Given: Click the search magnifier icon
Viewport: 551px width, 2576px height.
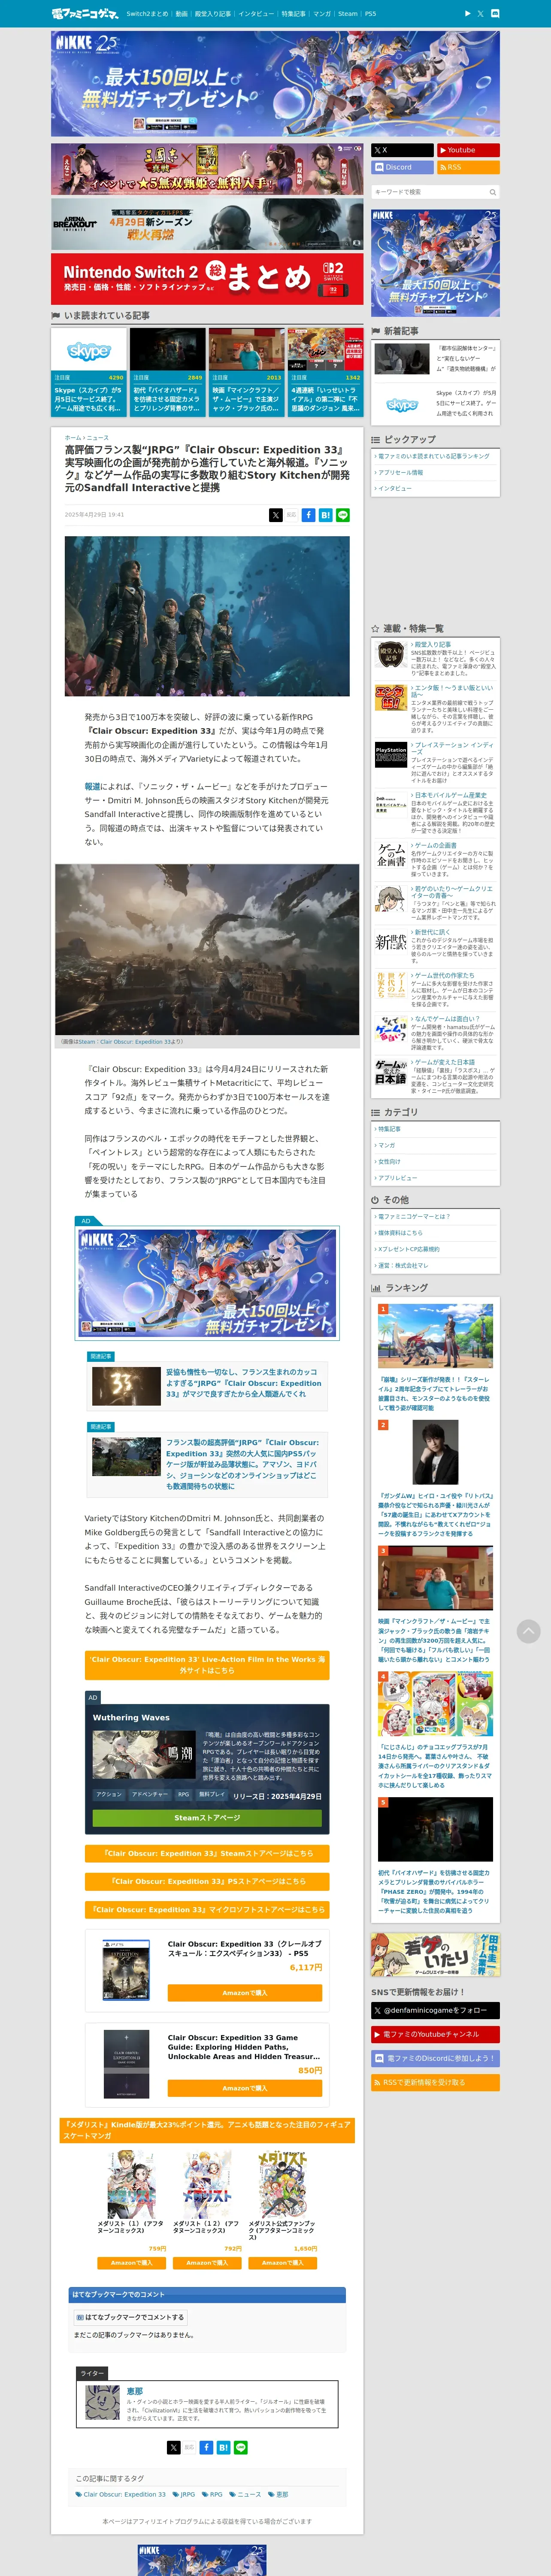Looking at the screenshot, I should [492, 192].
